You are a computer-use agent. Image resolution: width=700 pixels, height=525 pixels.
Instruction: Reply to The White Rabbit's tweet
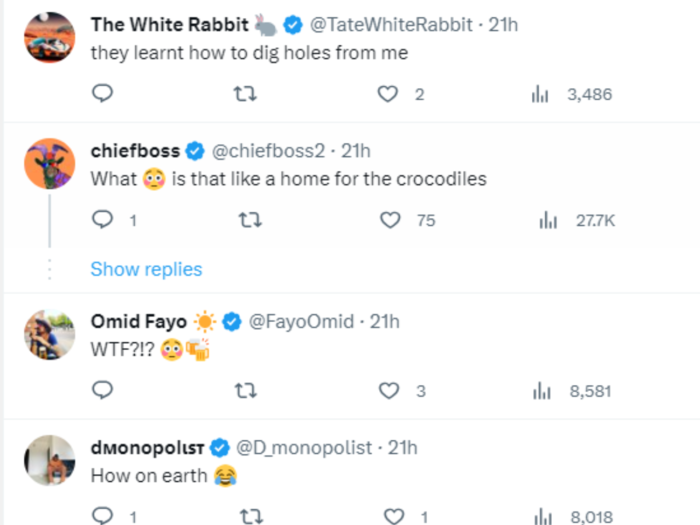tap(102, 93)
